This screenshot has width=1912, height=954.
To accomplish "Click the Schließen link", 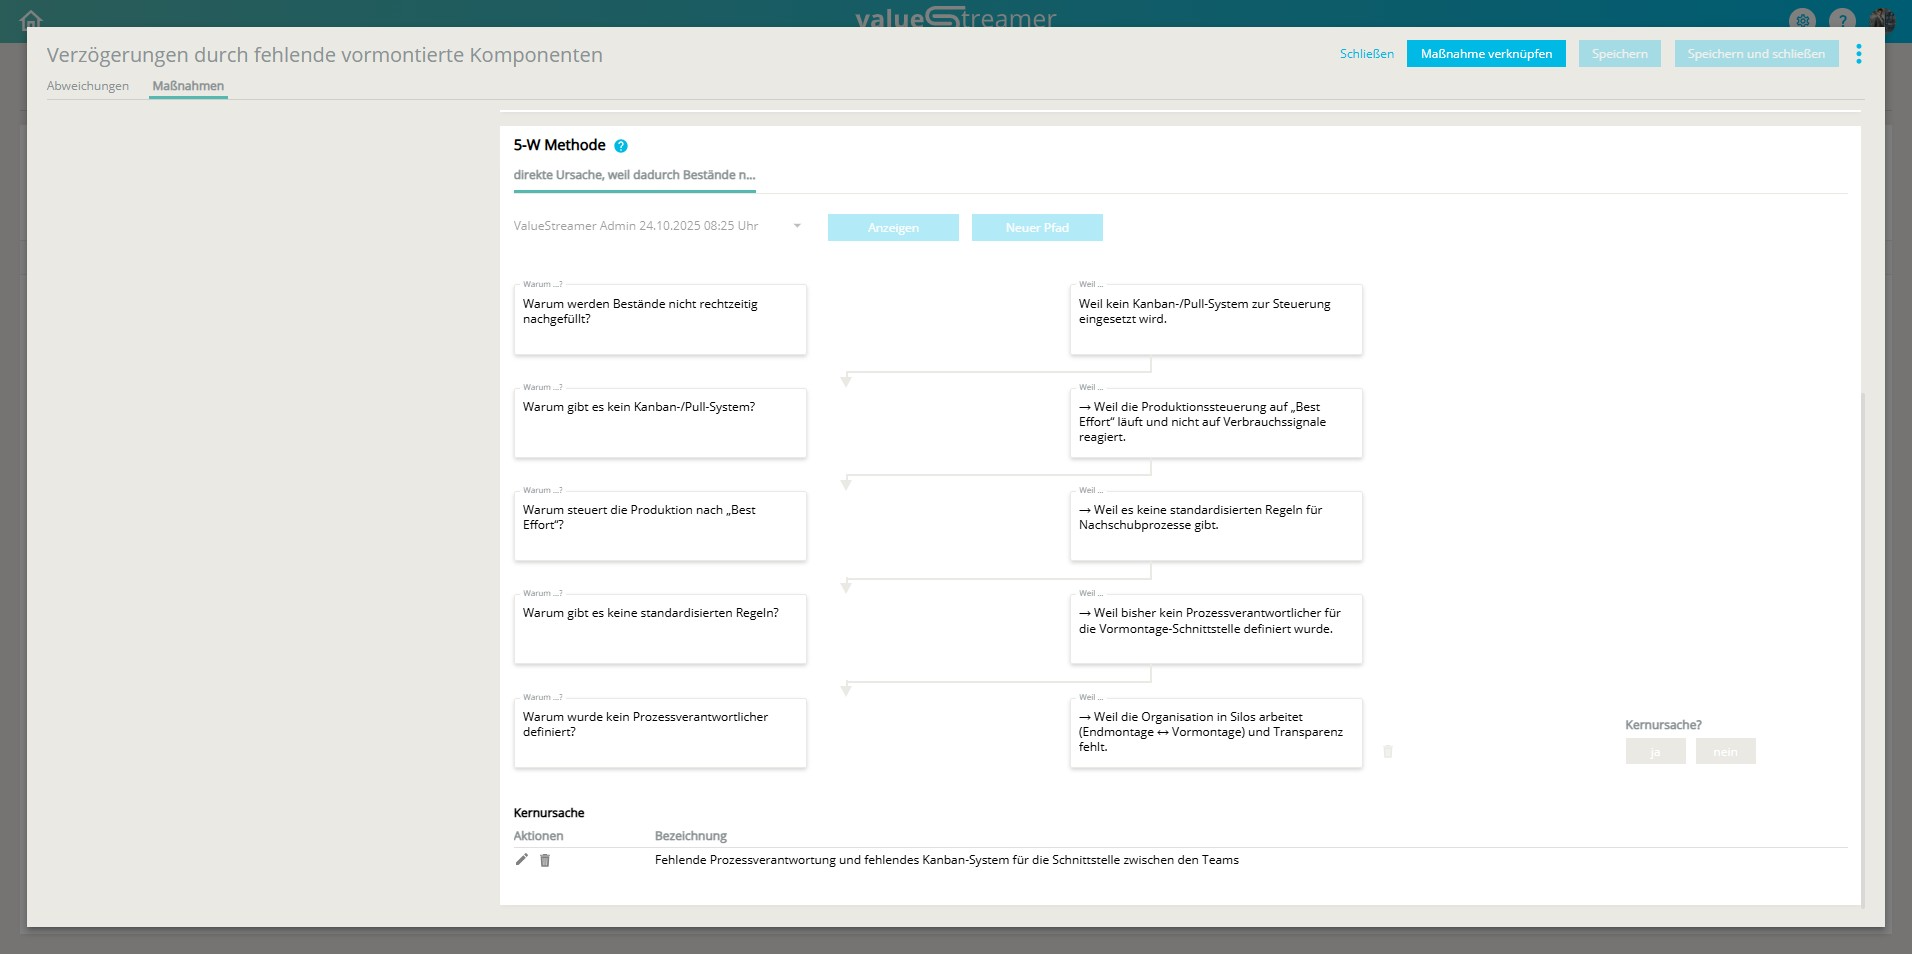I will [x=1366, y=54].
